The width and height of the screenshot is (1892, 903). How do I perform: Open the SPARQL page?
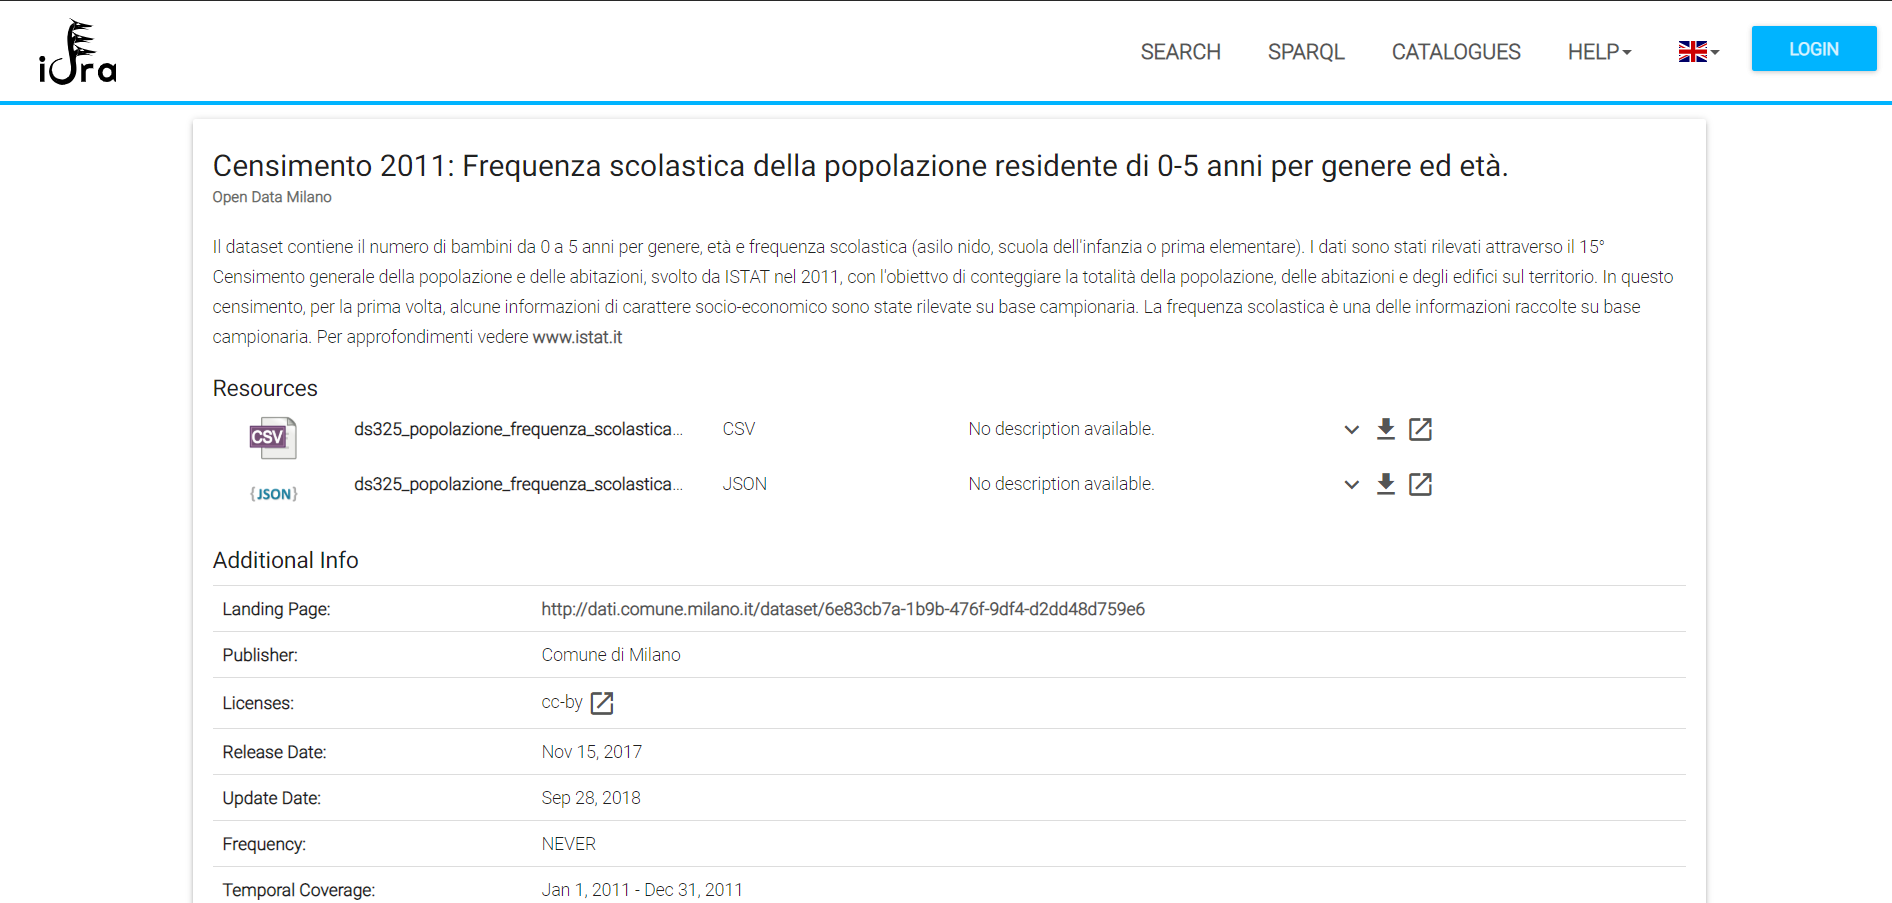tap(1306, 52)
